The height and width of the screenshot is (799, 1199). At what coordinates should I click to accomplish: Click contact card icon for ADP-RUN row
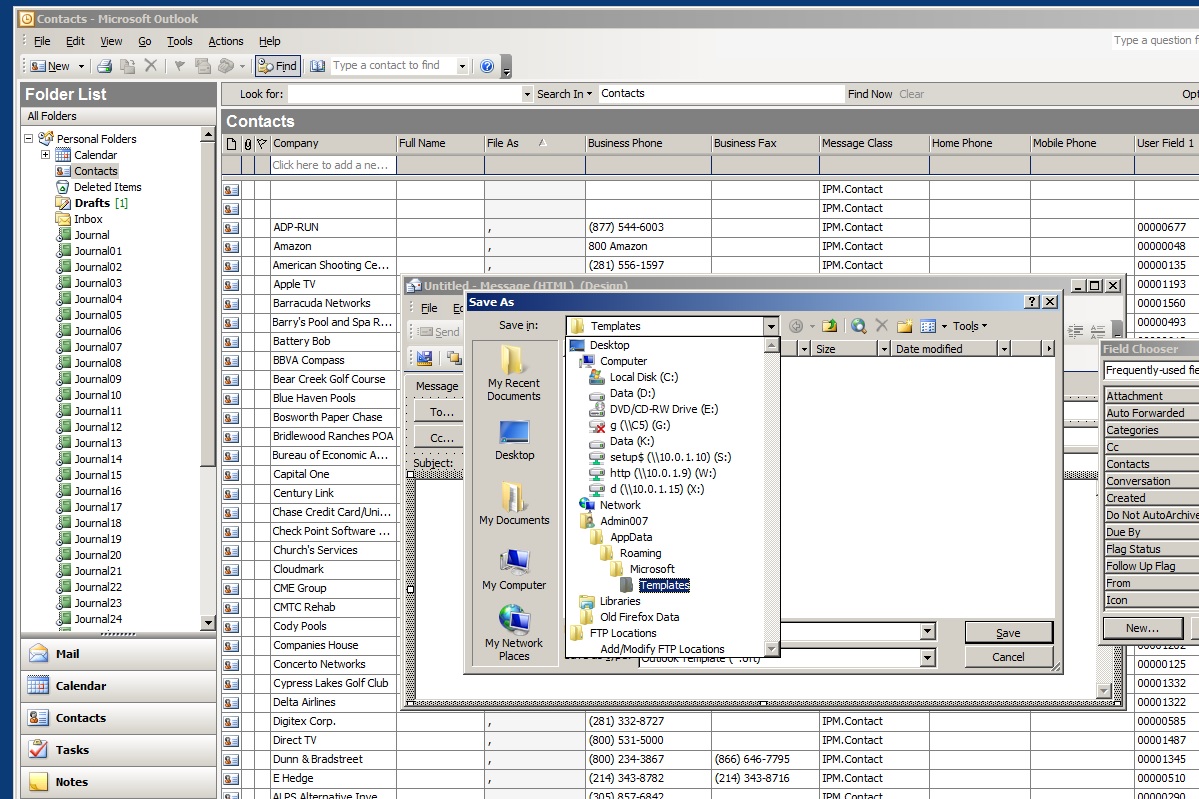(231, 228)
